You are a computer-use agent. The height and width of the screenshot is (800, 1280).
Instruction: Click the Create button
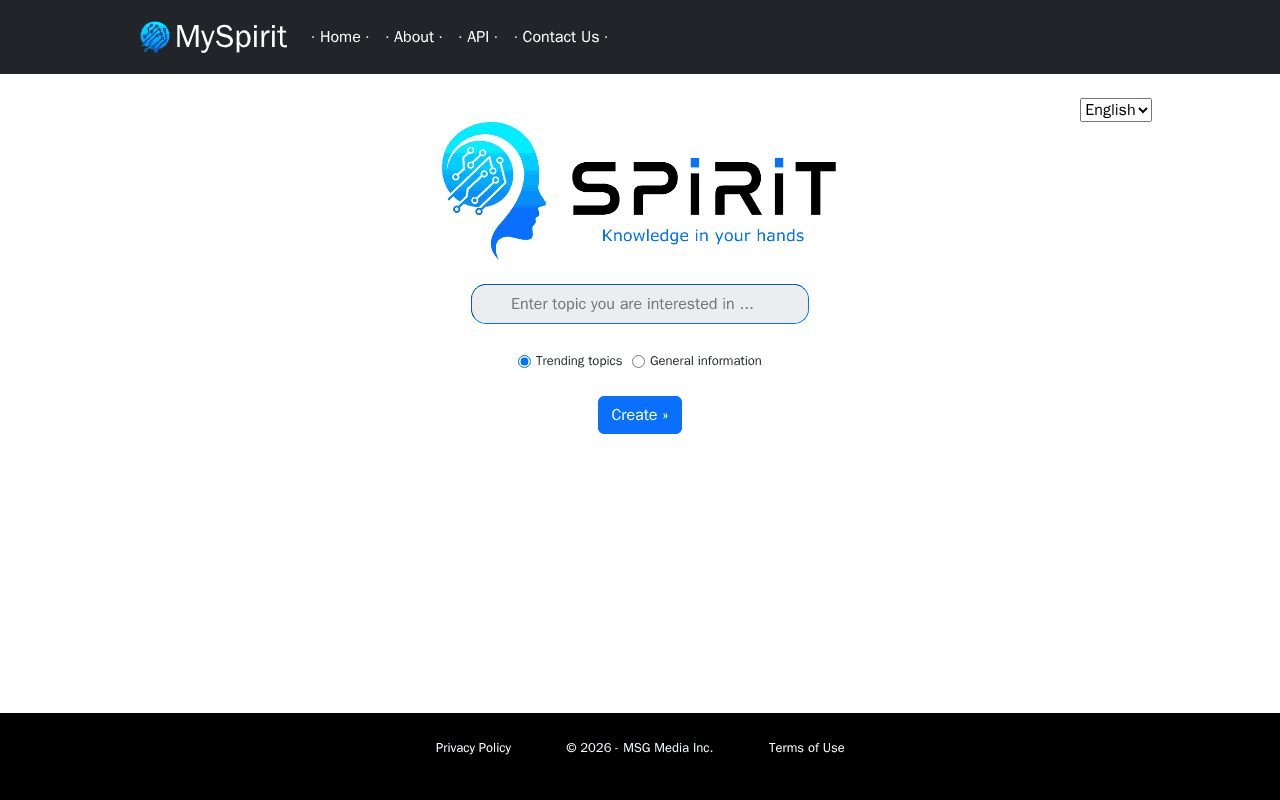tap(640, 415)
